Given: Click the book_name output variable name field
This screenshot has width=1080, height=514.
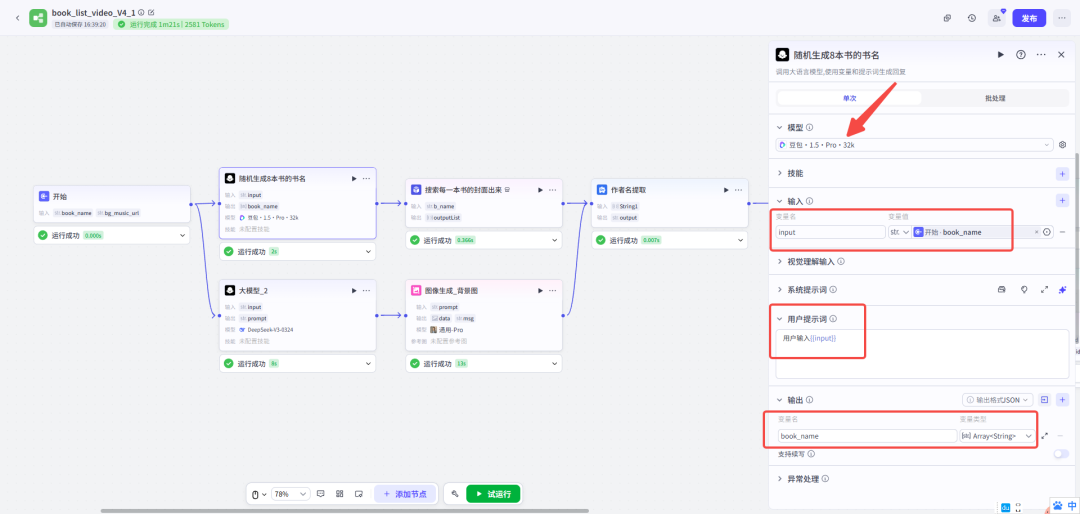Looking at the screenshot, I should [866, 436].
